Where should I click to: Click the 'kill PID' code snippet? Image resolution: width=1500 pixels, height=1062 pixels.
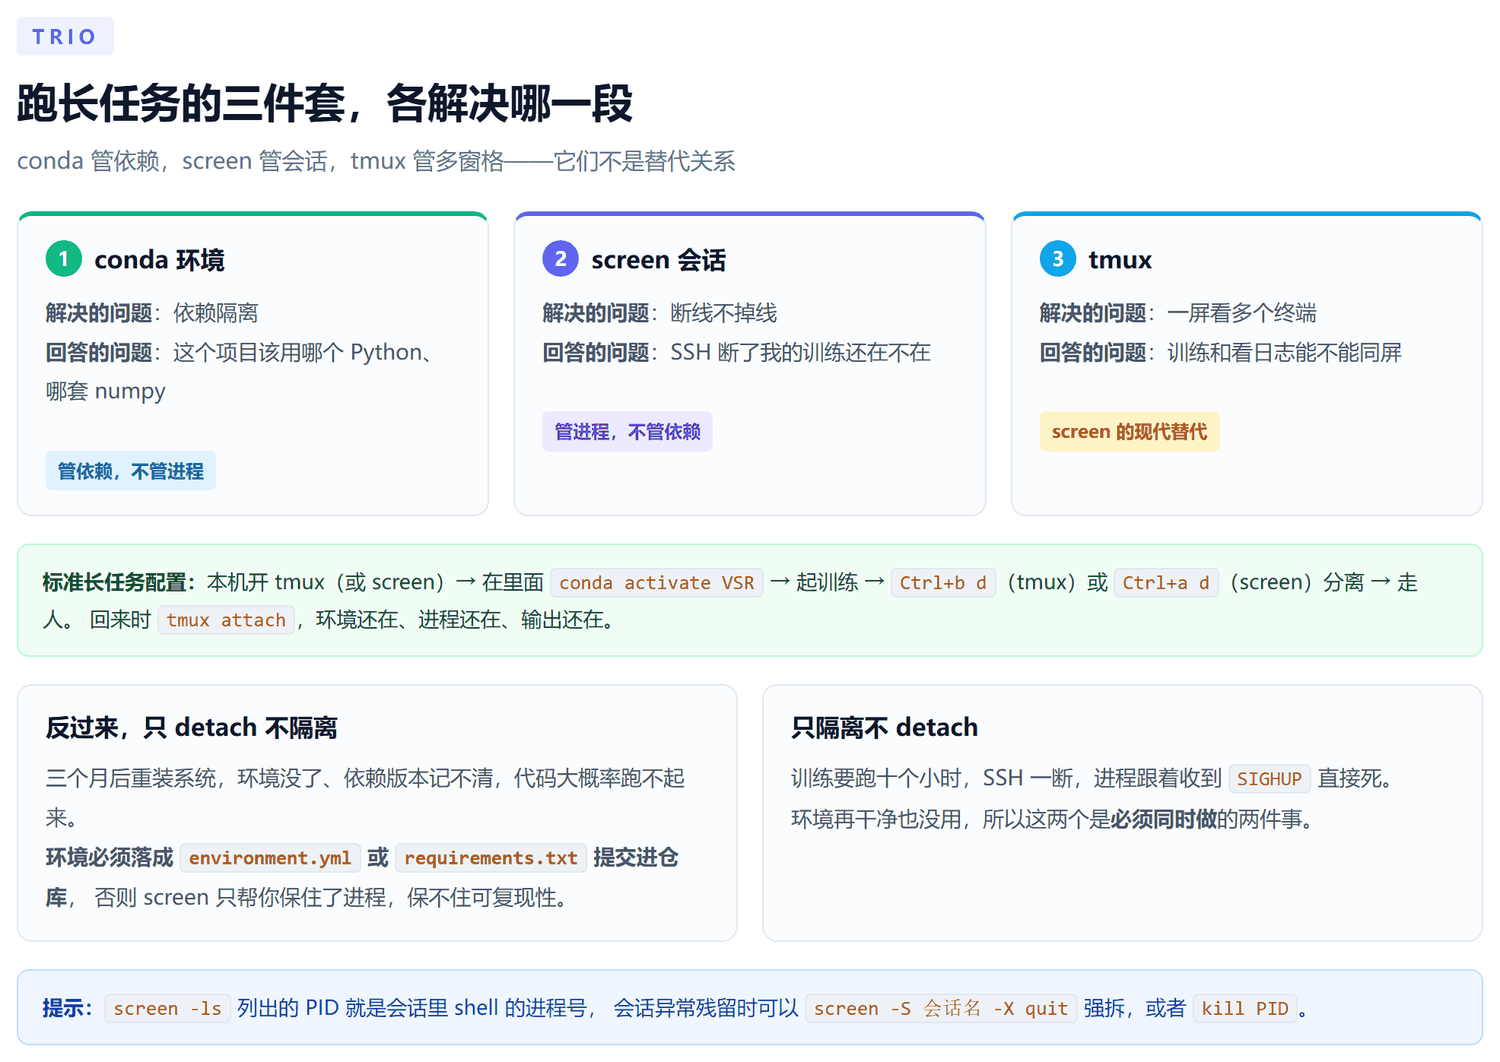[x=1245, y=1008]
